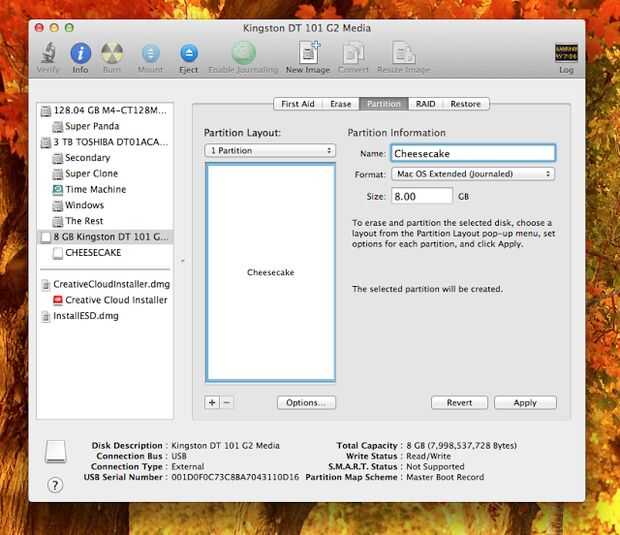Image resolution: width=620 pixels, height=535 pixels.
Task: Click the USB Serial Number value
Action: coord(235,477)
